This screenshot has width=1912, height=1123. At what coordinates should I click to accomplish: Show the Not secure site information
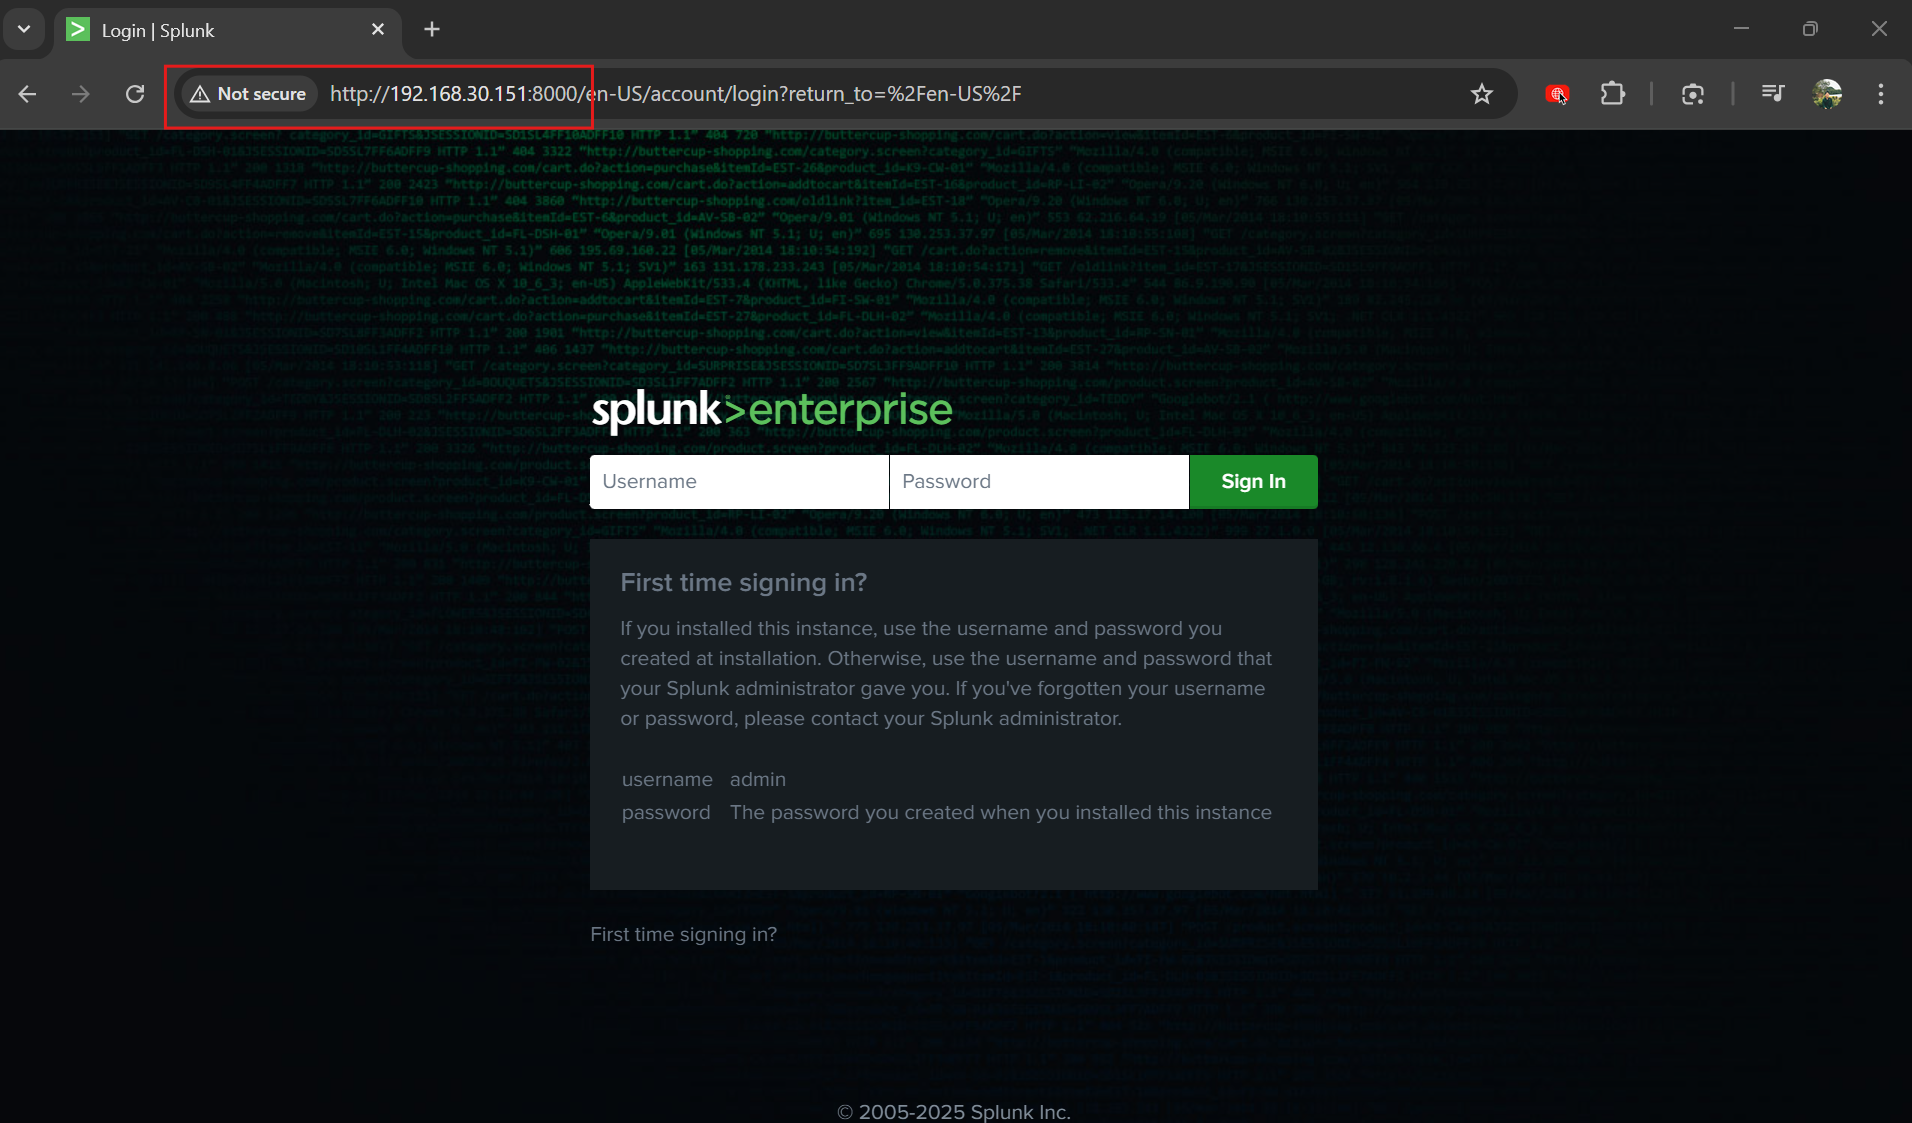(x=249, y=94)
